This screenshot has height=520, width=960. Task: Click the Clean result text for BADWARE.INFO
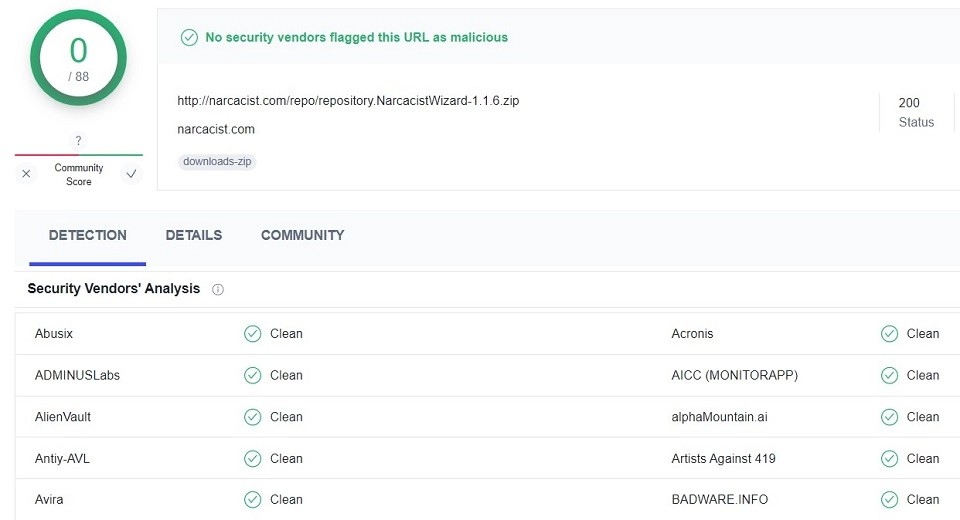pos(923,500)
